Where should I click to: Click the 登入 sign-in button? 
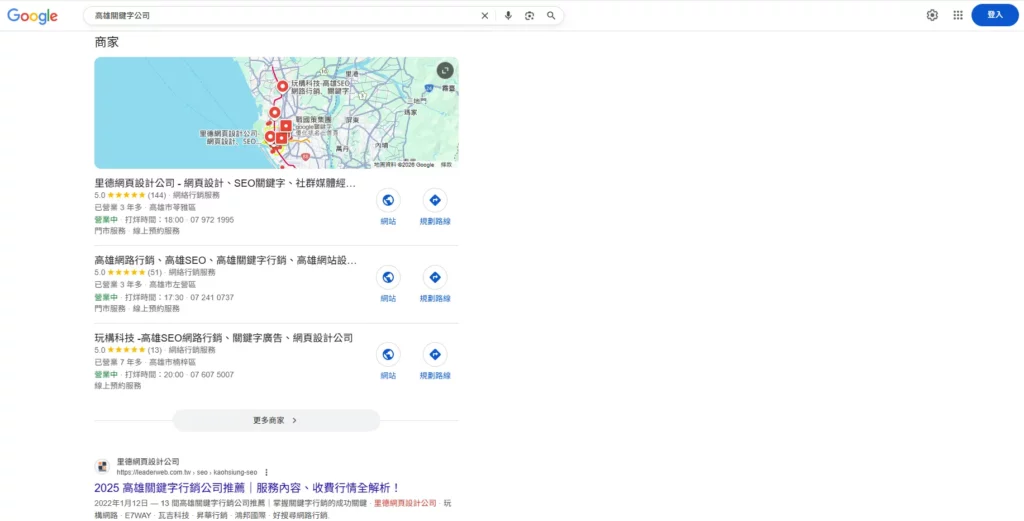tap(995, 15)
